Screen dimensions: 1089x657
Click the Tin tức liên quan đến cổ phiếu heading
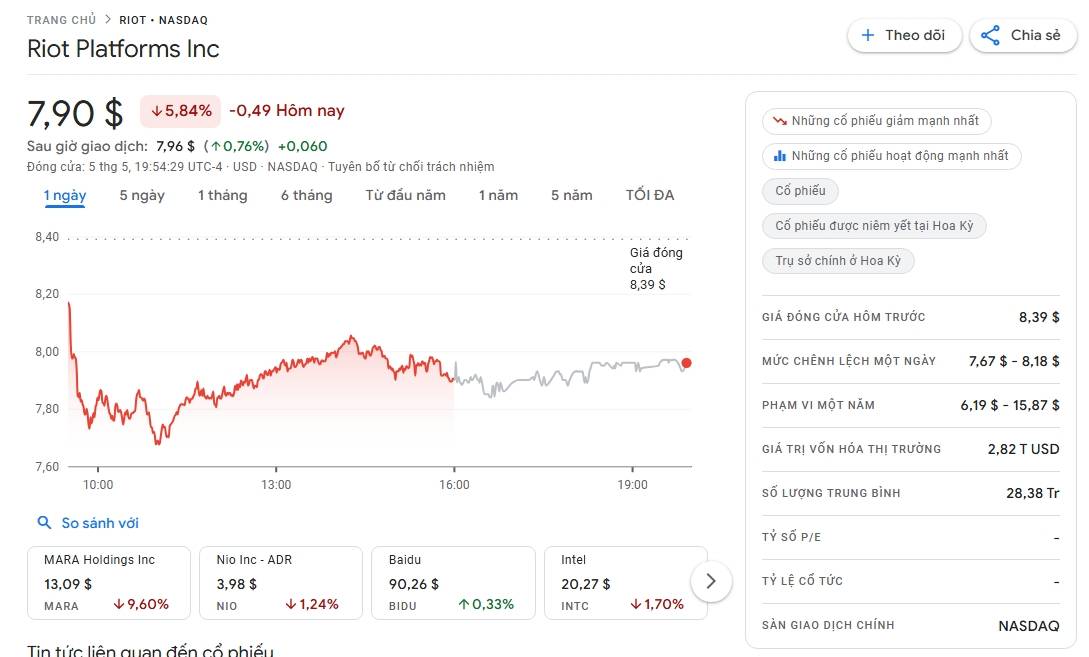click(x=150, y=650)
